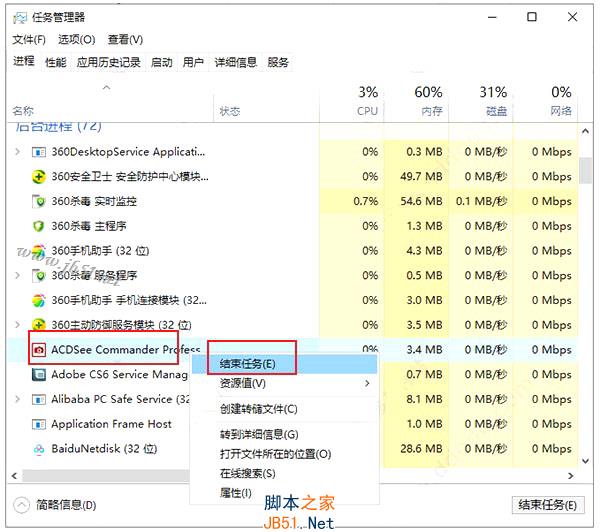Open the 文件(F) menu
Viewport: 600px width, 532px height.
[29, 39]
